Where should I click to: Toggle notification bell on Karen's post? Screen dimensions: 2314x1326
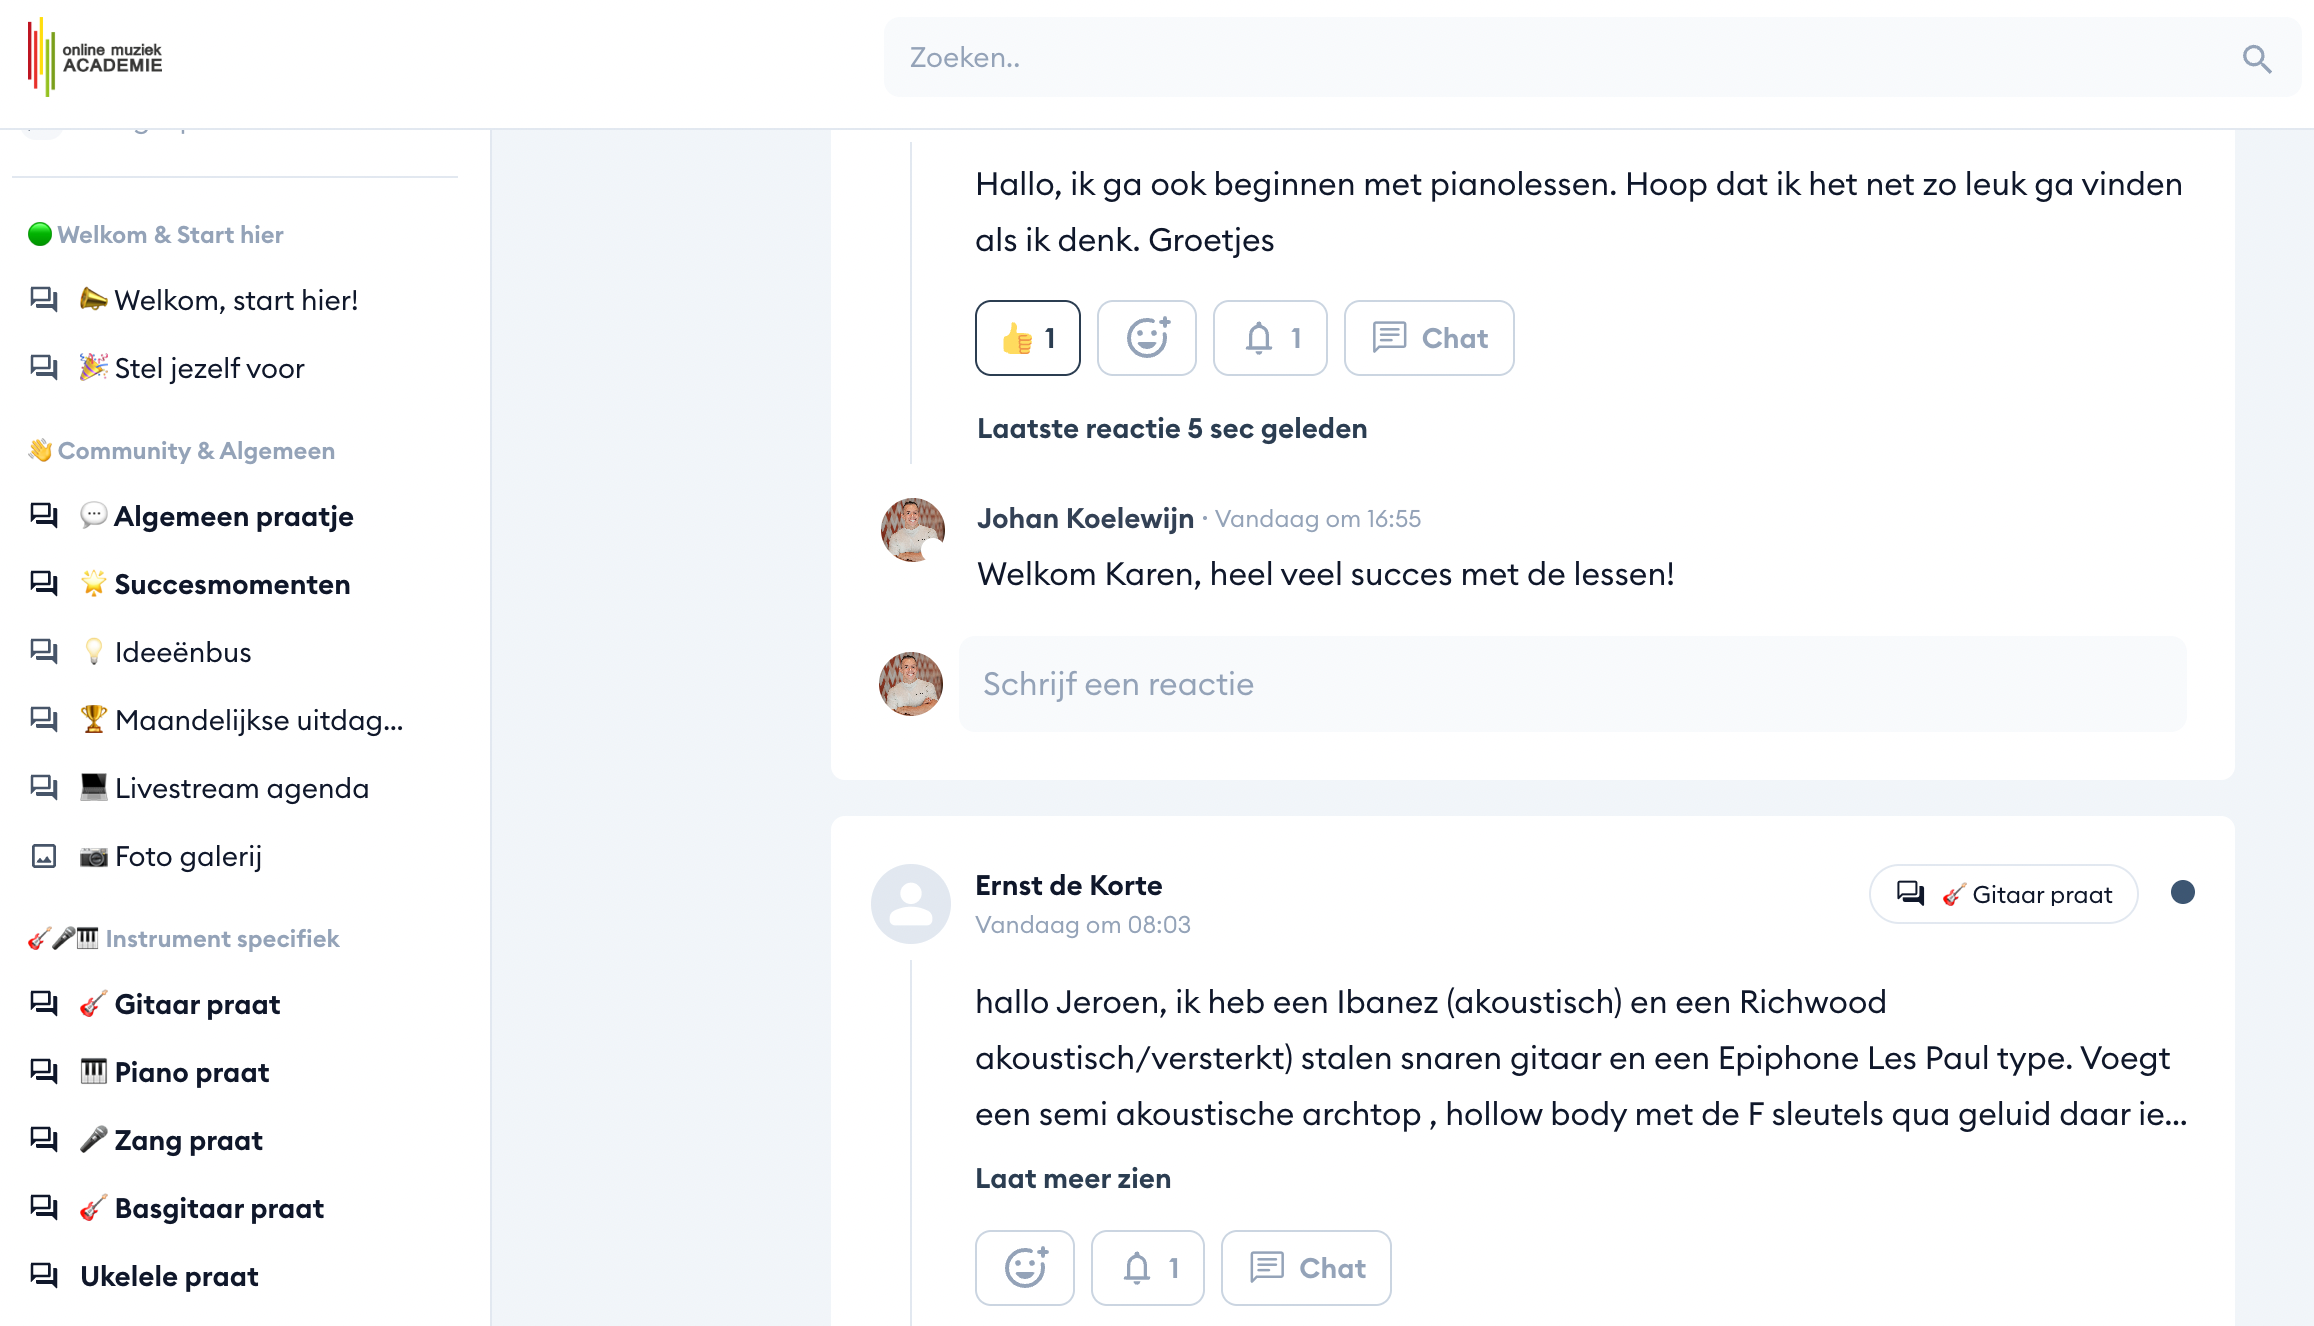click(1269, 338)
